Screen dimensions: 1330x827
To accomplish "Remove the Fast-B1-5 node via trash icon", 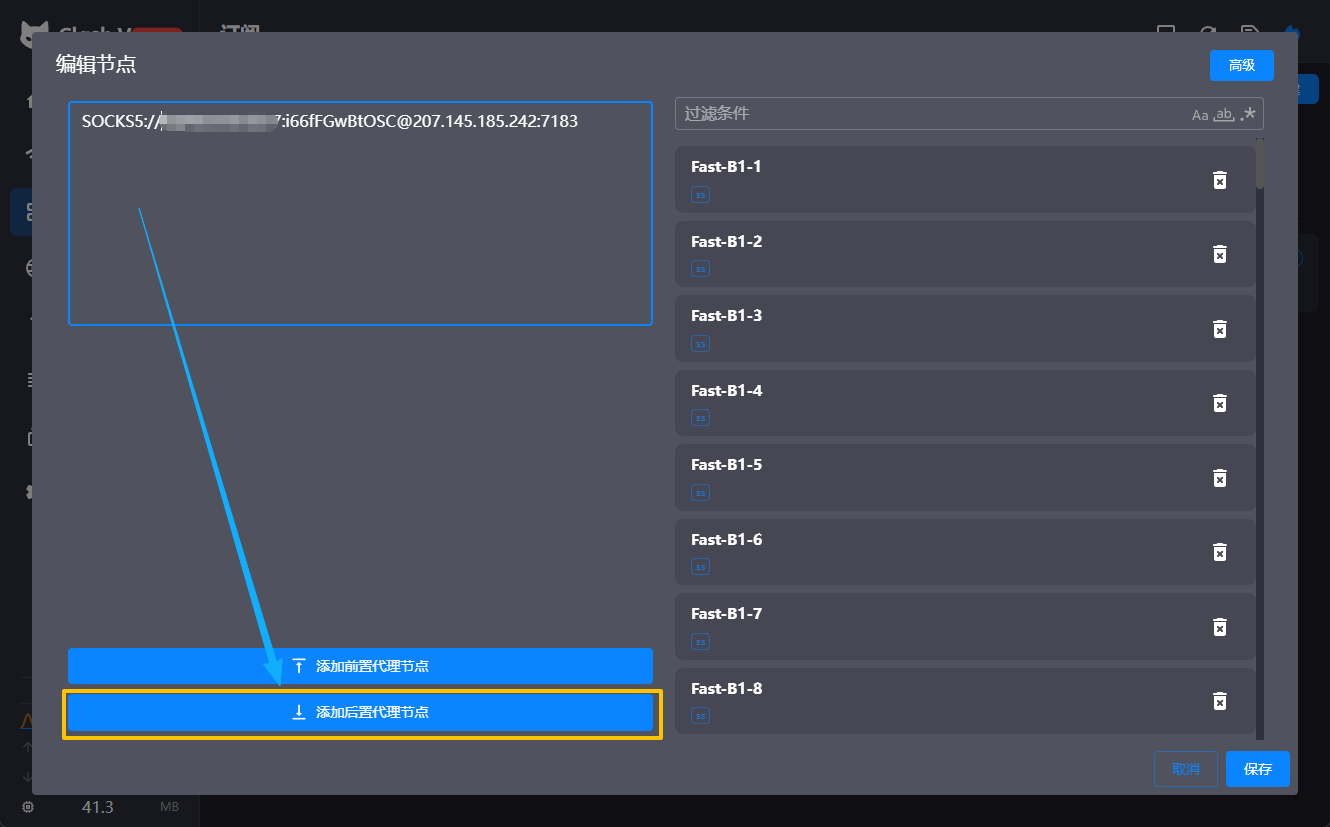I will pyautogui.click(x=1220, y=478).
